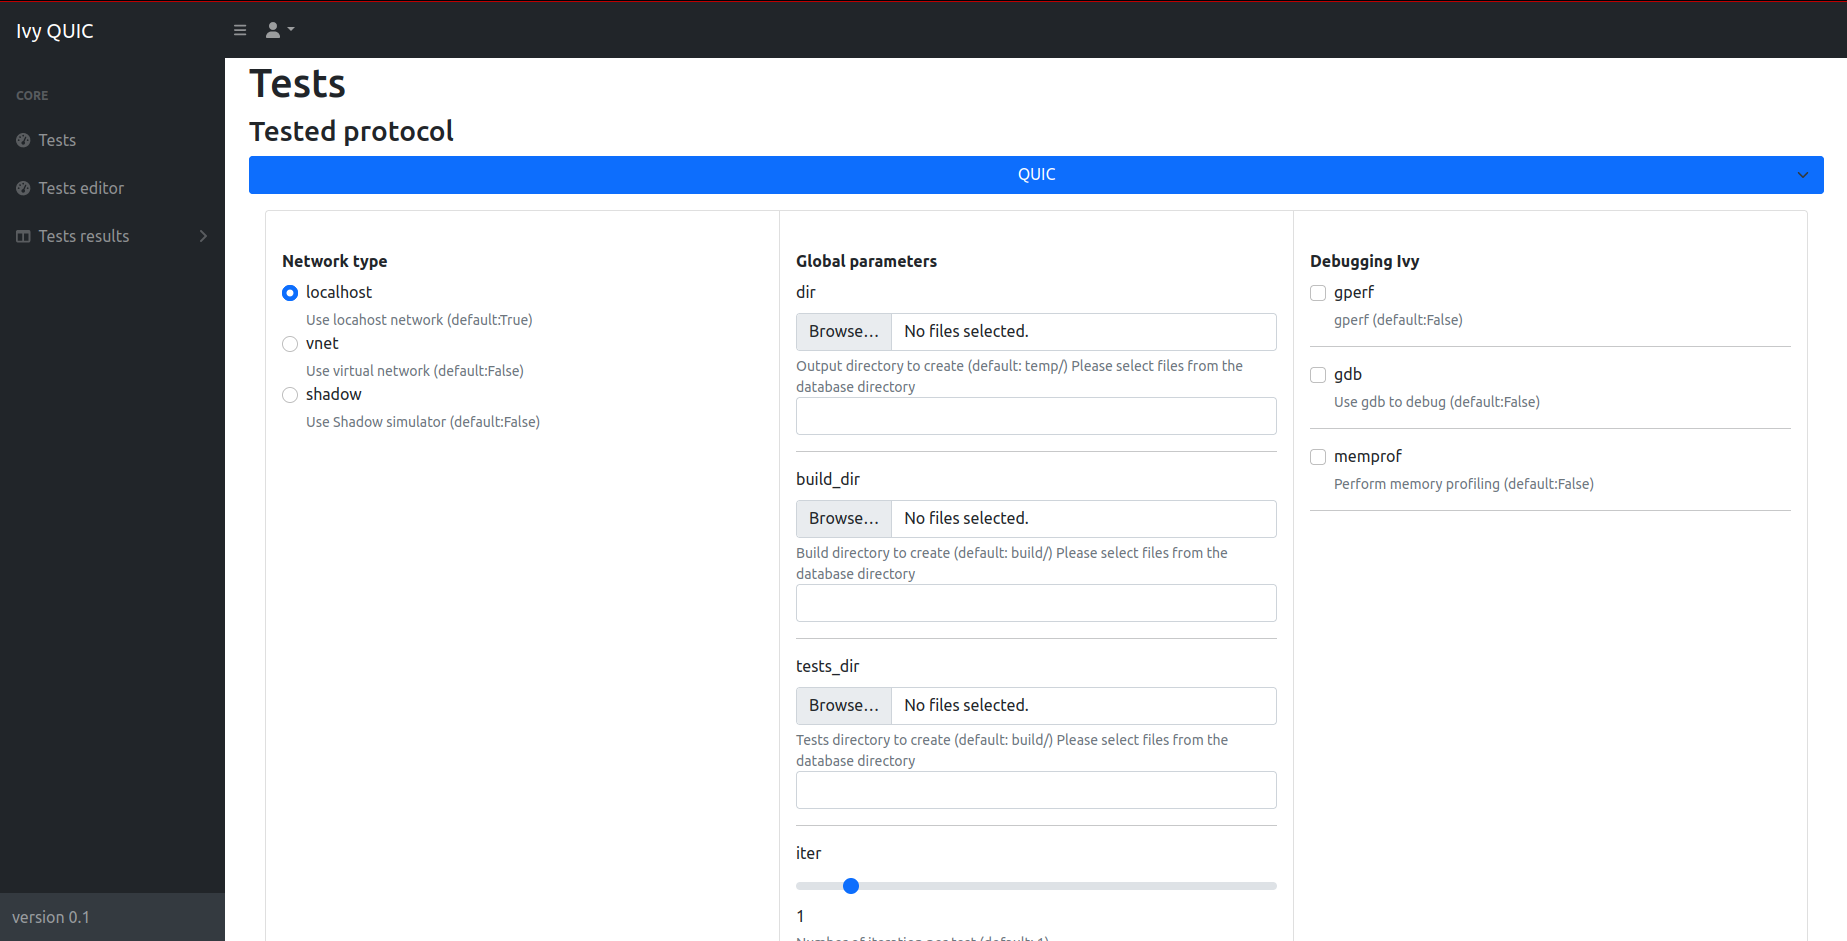Viewport: 1847px width, 941px height.
Task: Click Browse for the build_dir parameter
Action: click(x=844, y=519)
